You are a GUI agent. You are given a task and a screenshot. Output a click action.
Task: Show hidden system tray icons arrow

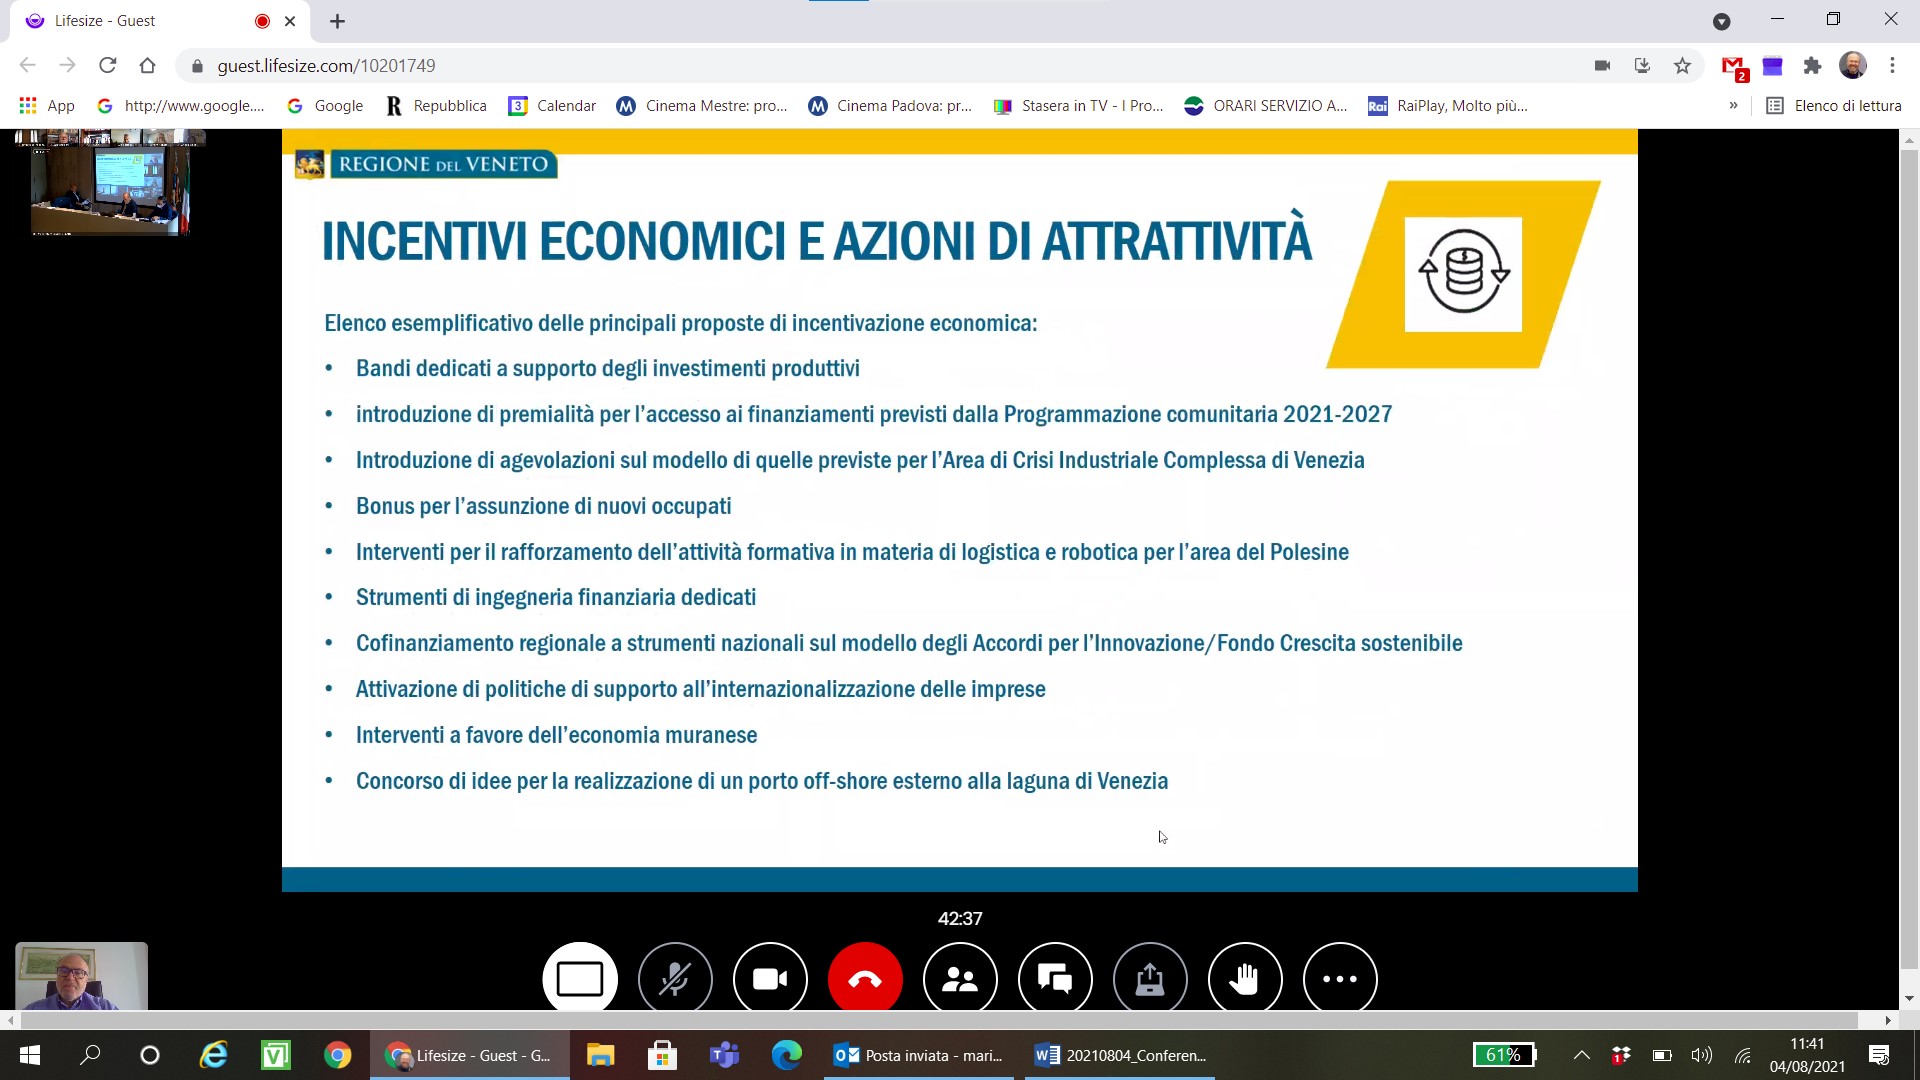point(1581,1055)
